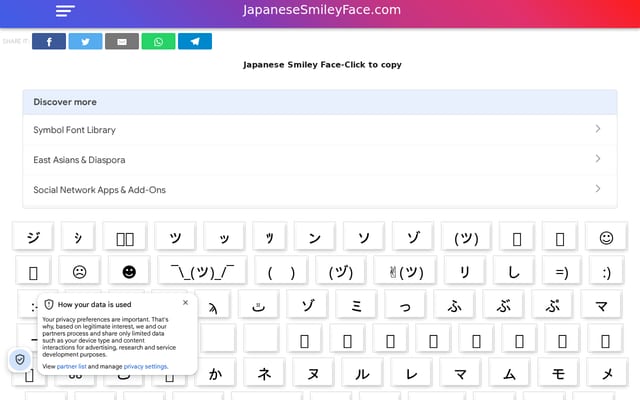Share the page via email

tap(122, 41)
